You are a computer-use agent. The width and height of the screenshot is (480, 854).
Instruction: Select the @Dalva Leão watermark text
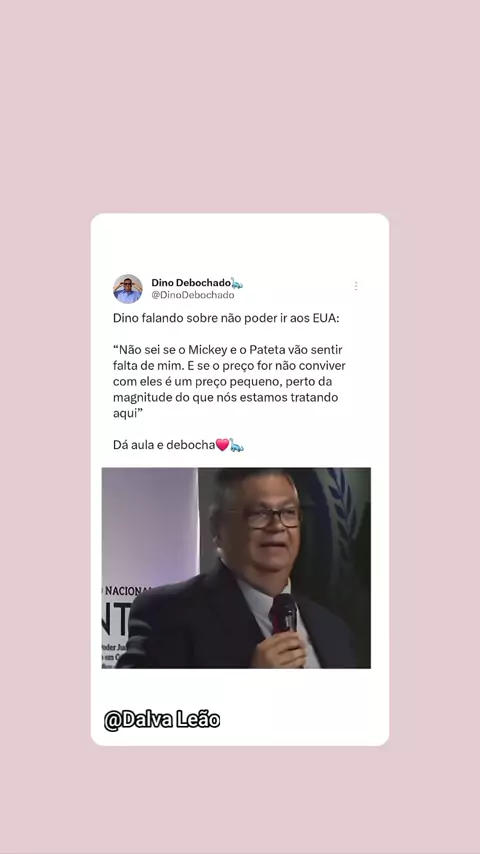coord(162,720)
